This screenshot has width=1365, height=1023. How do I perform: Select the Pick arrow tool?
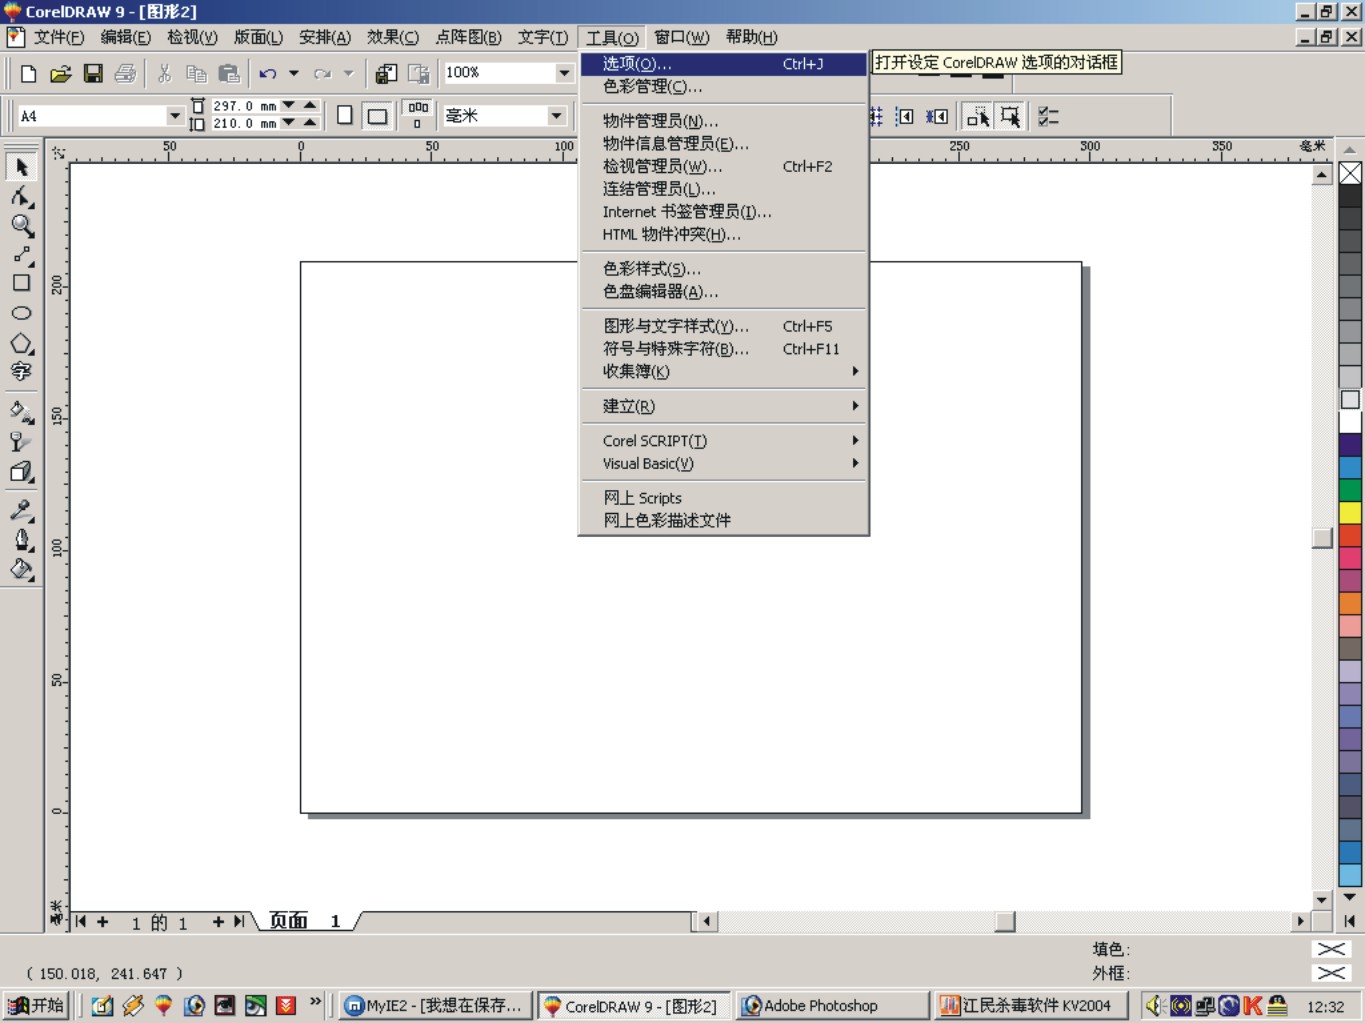coord(21,167)
